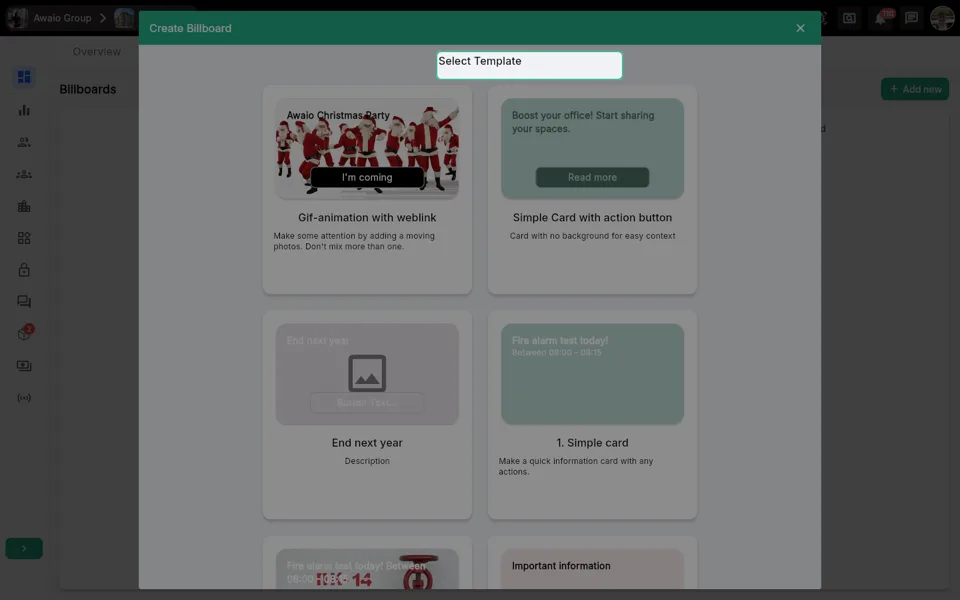
Task: Open the chat bubbles icon in the sidebar
Action: [x=24, y=301]
